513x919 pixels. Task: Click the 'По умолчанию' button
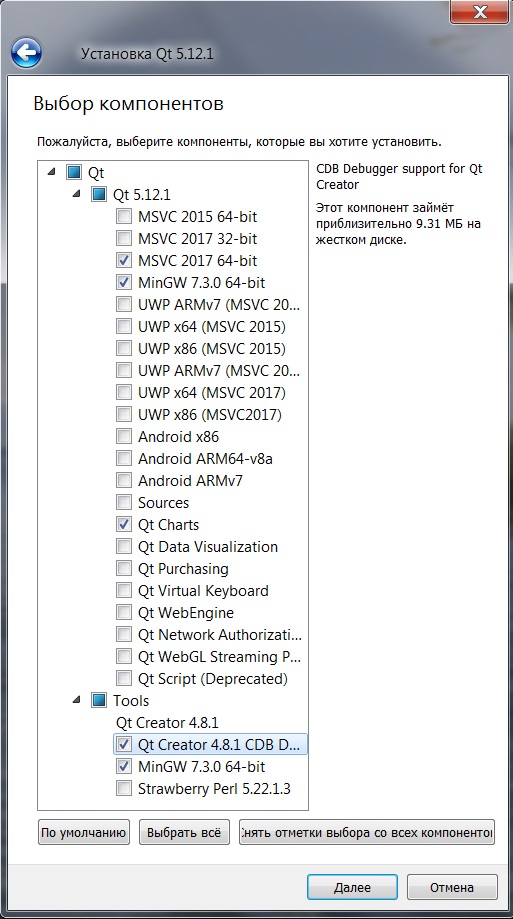click(x=84, y=832)
